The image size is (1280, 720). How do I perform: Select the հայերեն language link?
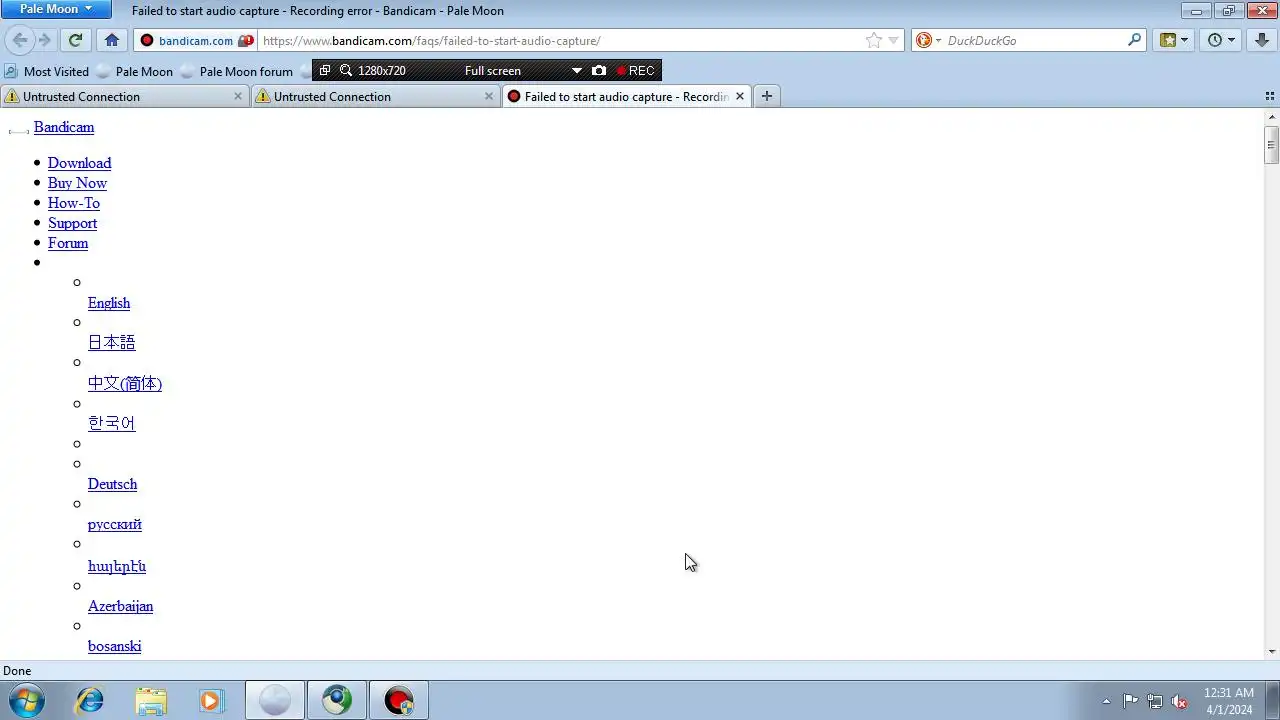(117, 566)
